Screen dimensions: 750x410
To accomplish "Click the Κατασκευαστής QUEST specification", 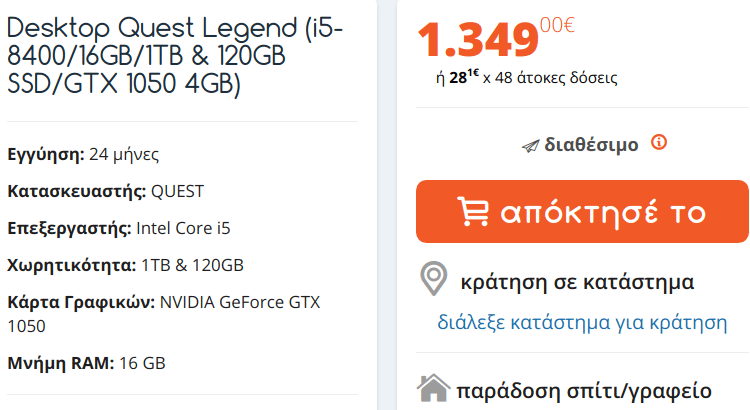I will pyautogui.click(x=106, y=191).
